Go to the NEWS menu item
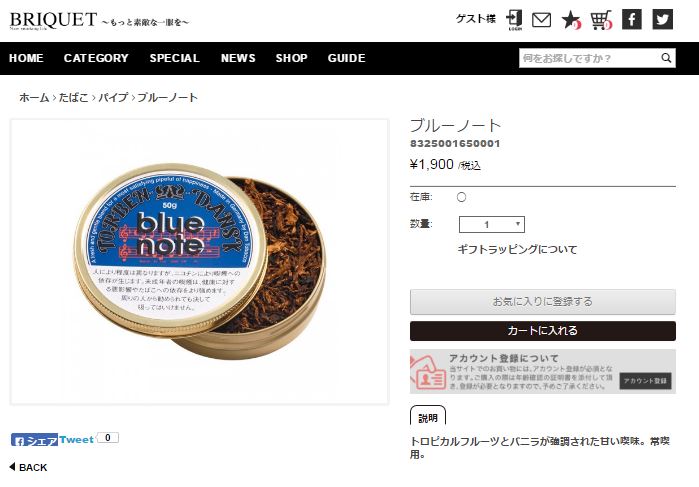 pyautogui.click(x=238, y=58)
